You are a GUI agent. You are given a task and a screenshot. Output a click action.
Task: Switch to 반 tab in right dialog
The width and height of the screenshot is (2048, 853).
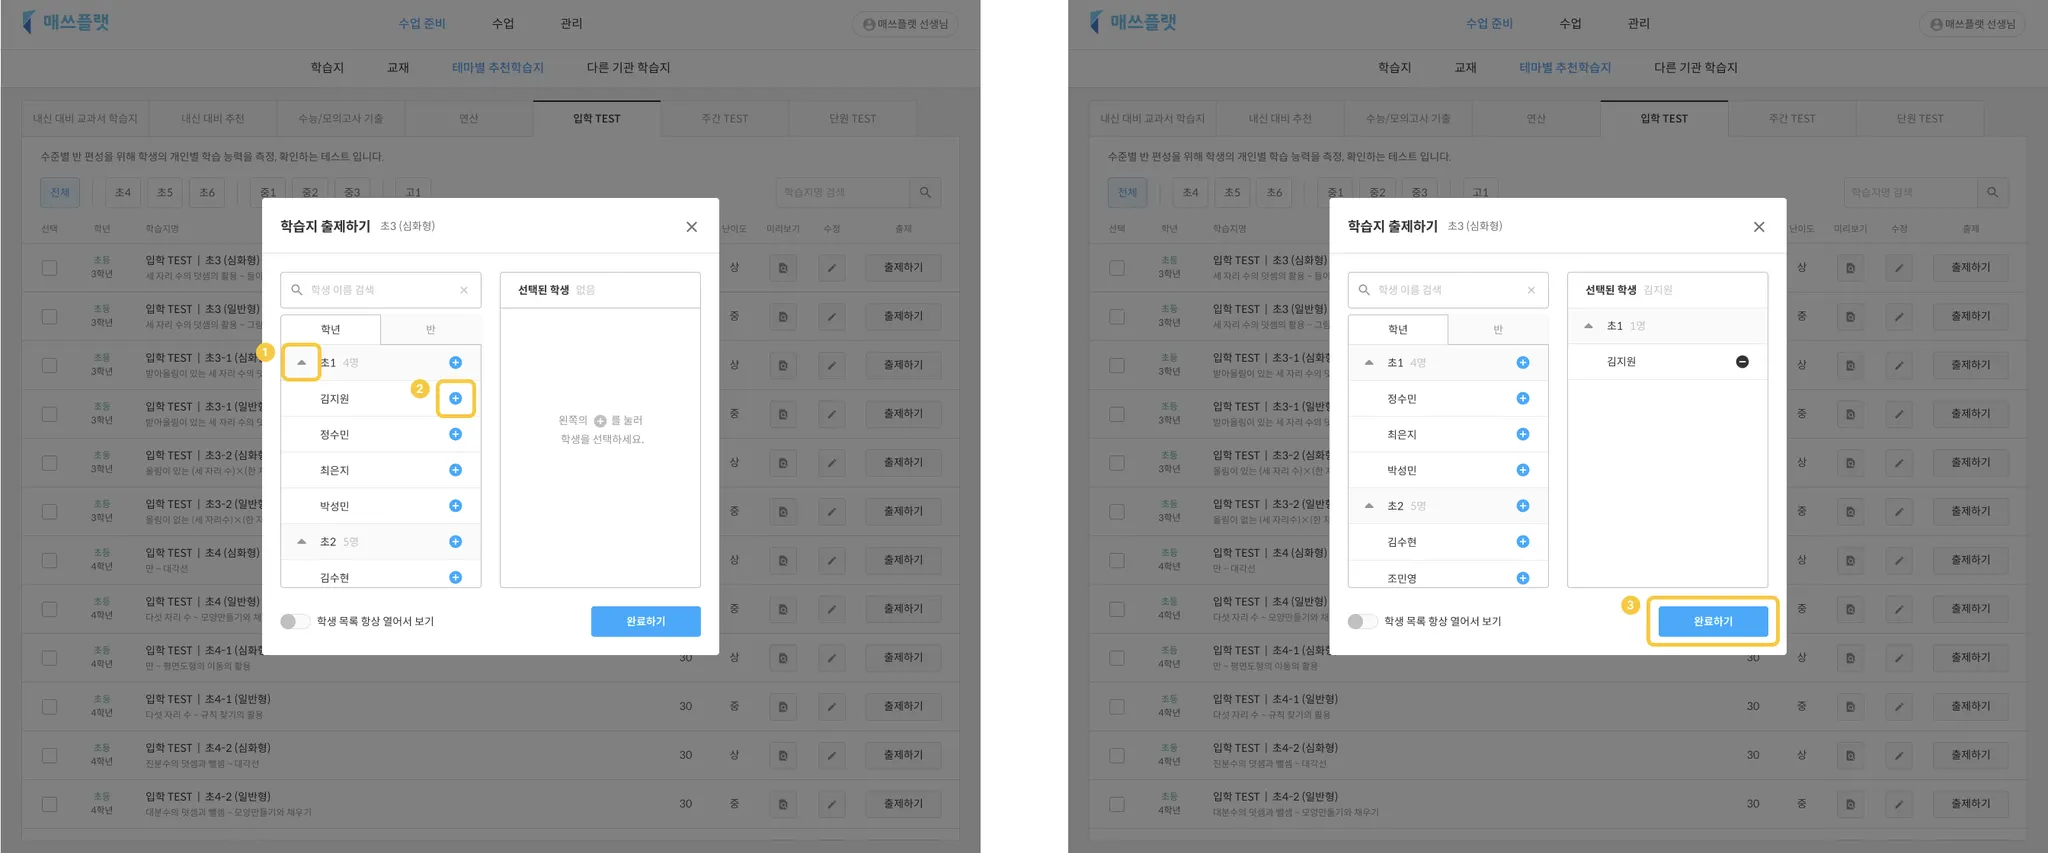1498,329
